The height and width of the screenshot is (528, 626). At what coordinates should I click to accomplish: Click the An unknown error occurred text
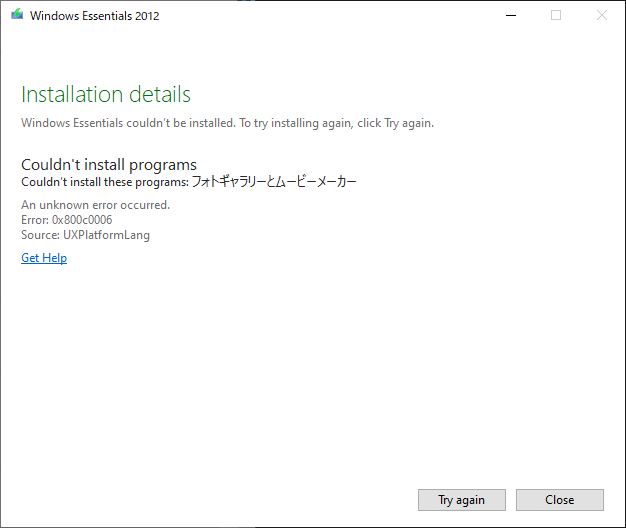pyautogui.click(x=95, y=205)
